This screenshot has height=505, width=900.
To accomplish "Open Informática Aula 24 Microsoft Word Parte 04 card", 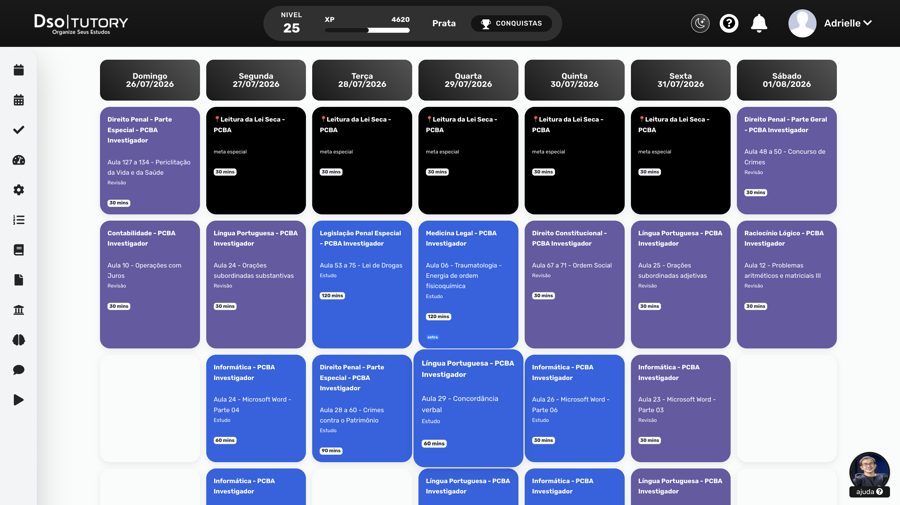I will [256, 408].
